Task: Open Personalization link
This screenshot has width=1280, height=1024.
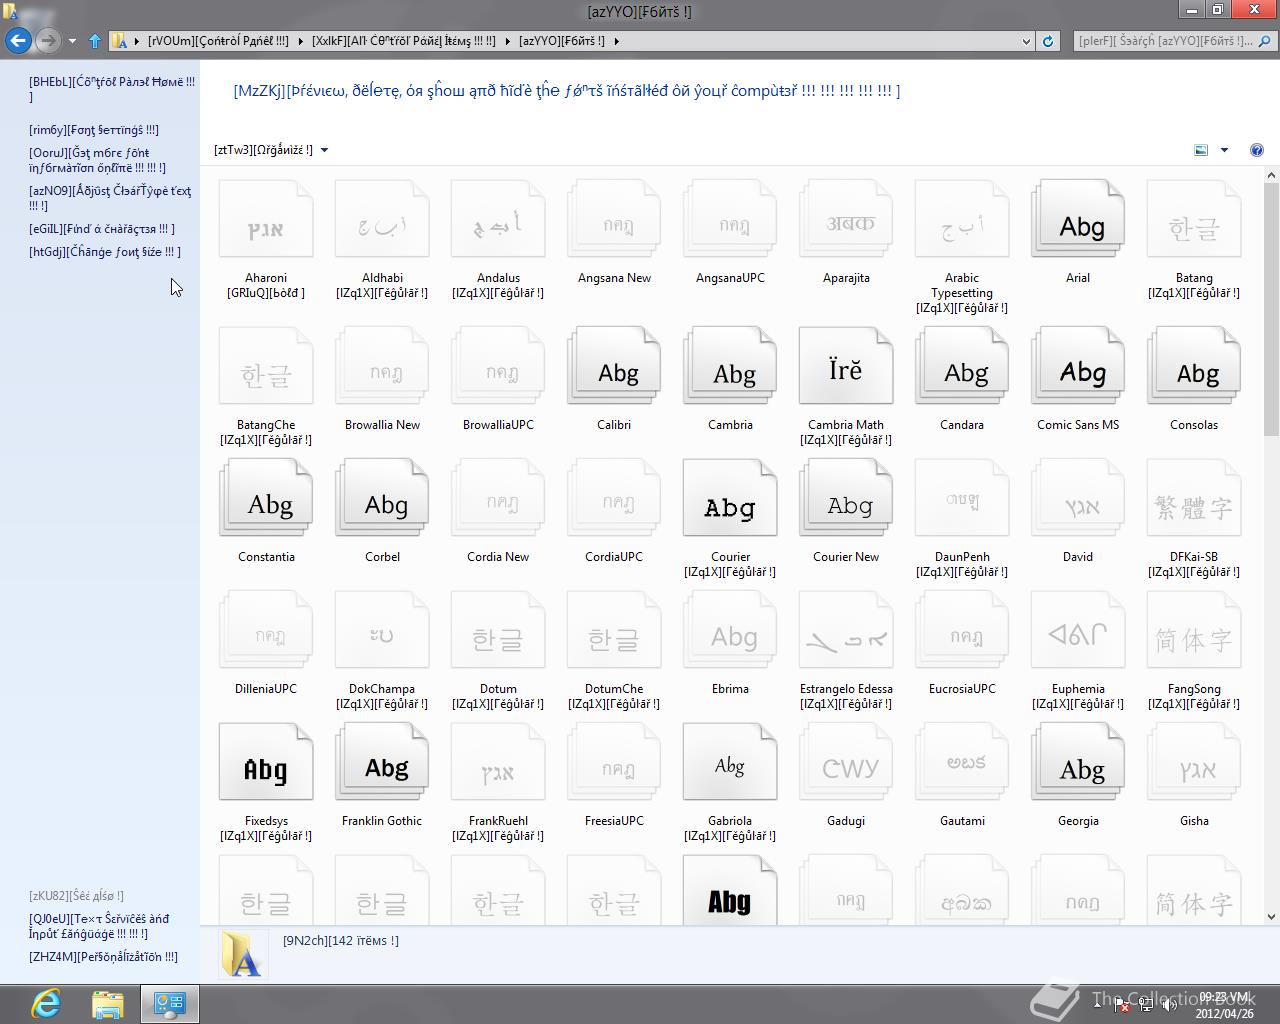Action: tap(103, 957)
